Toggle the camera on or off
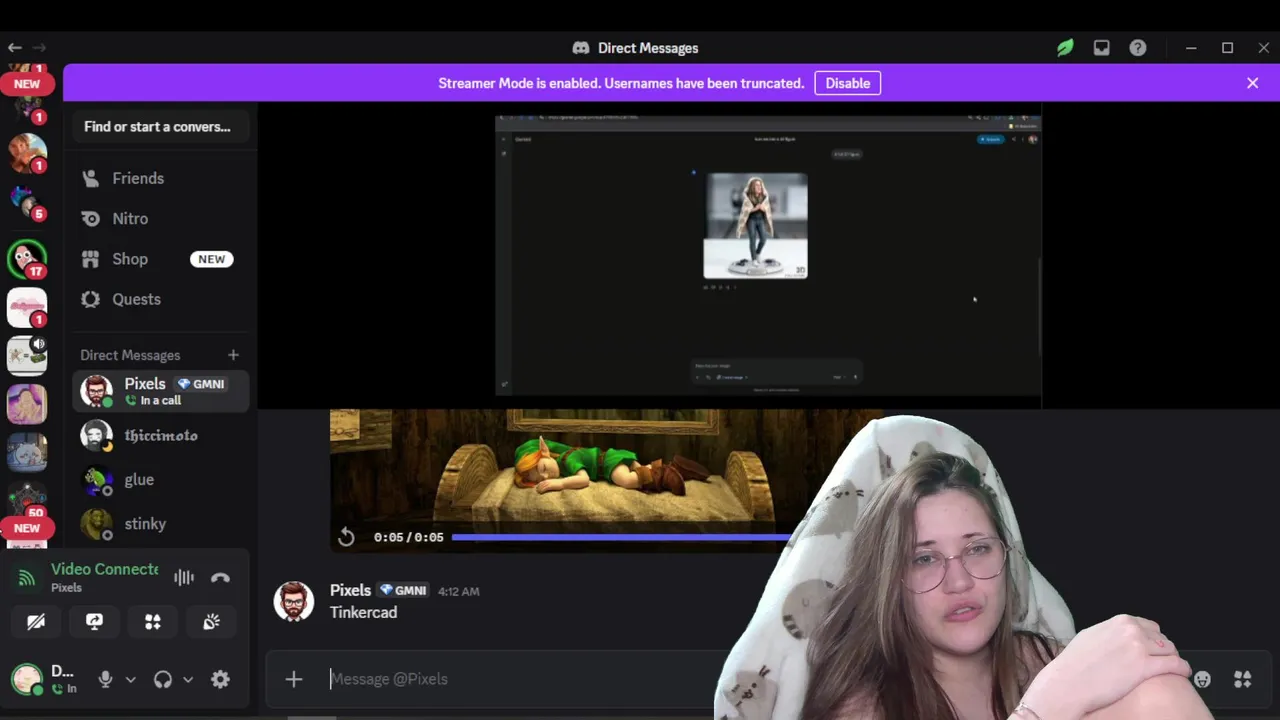Screen dimensions: 1280x720 [36, 622]
